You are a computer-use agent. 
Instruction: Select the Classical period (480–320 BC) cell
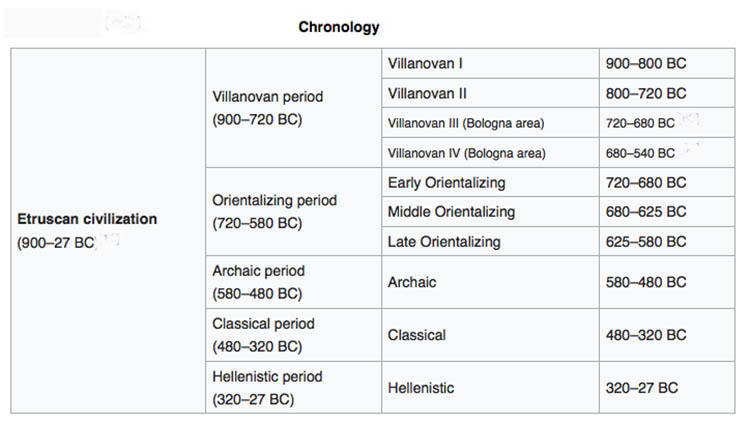(263, 335)
